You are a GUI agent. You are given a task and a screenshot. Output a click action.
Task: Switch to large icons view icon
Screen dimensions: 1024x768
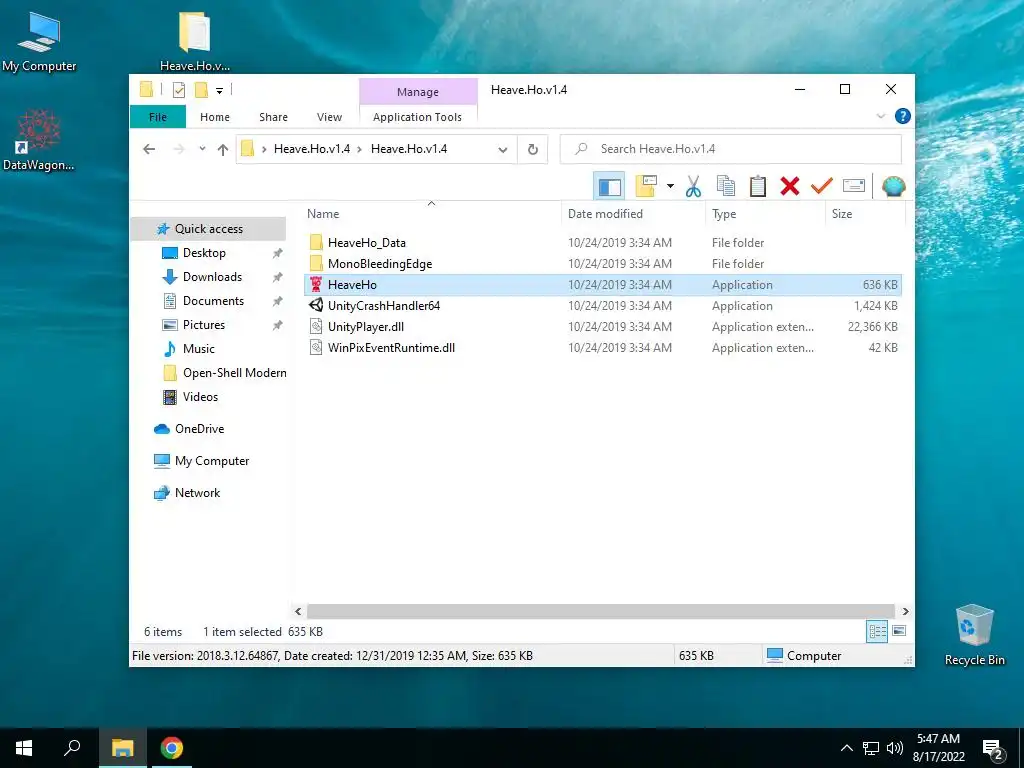click(899, 631)
